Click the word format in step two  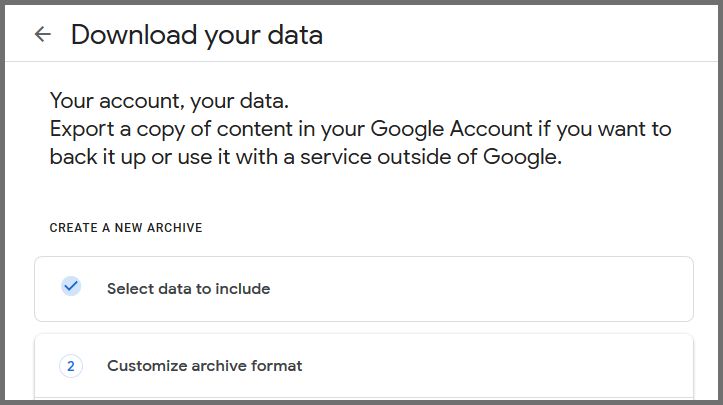[x=277, y=366]
